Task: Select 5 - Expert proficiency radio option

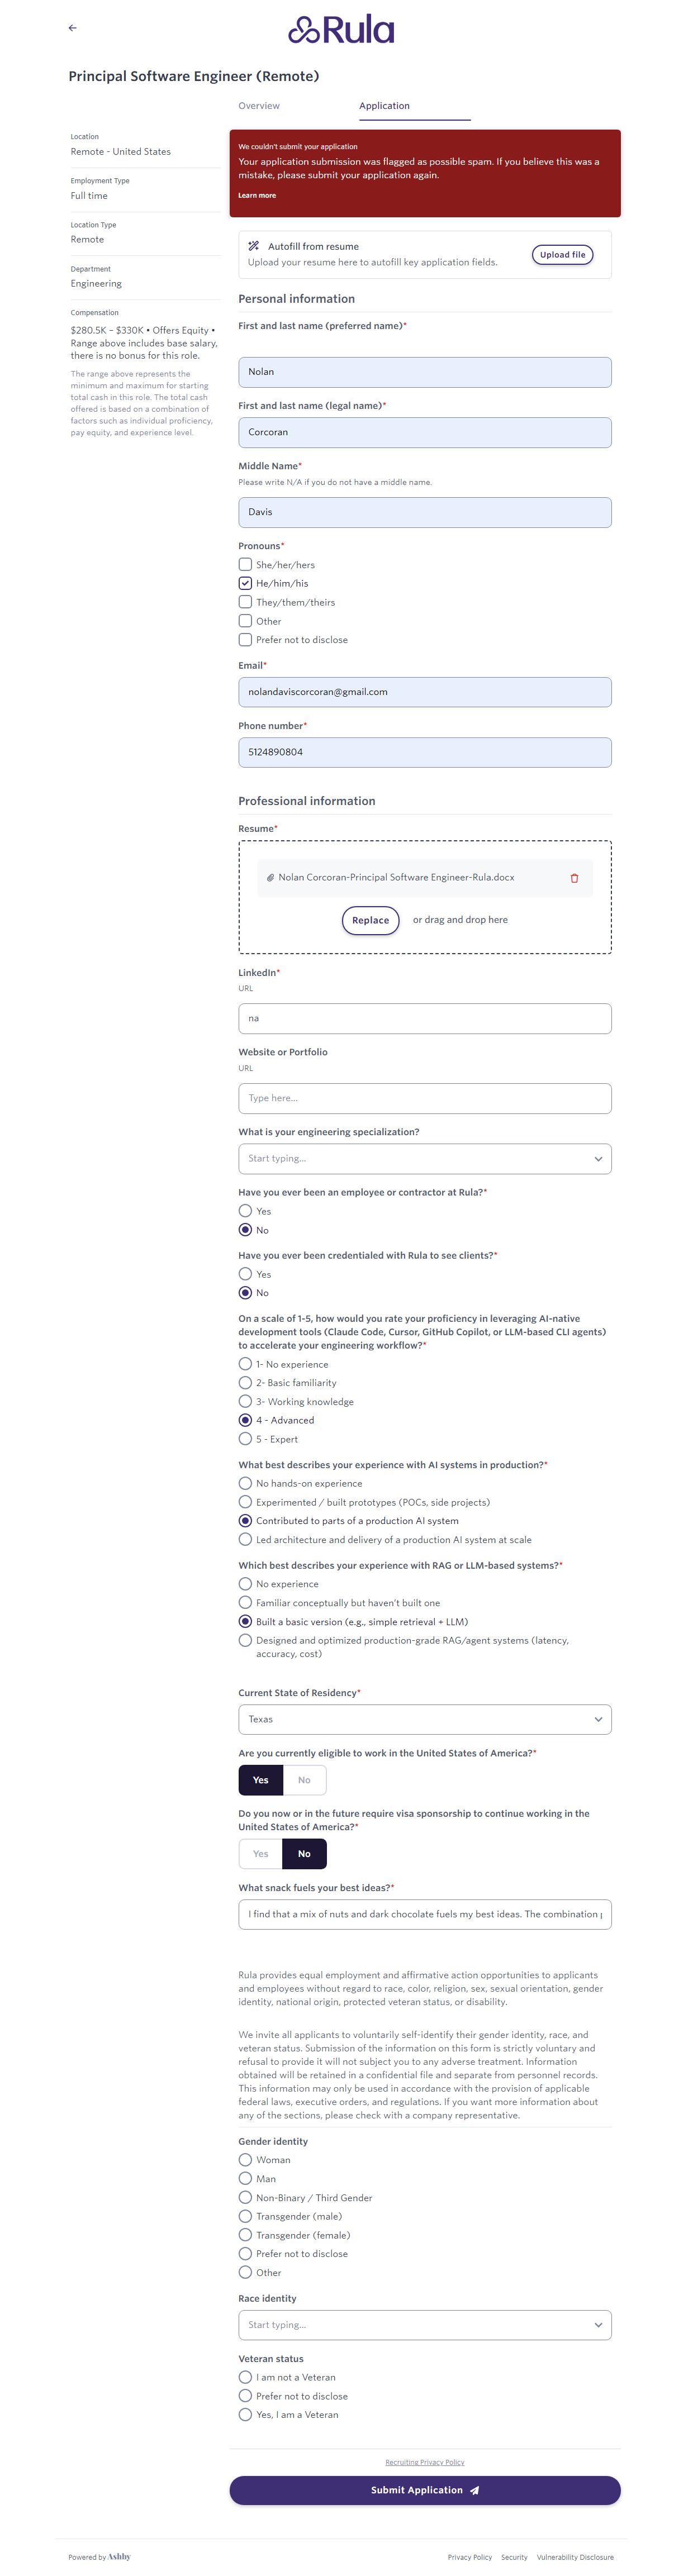Action: tap(245, 1438)
